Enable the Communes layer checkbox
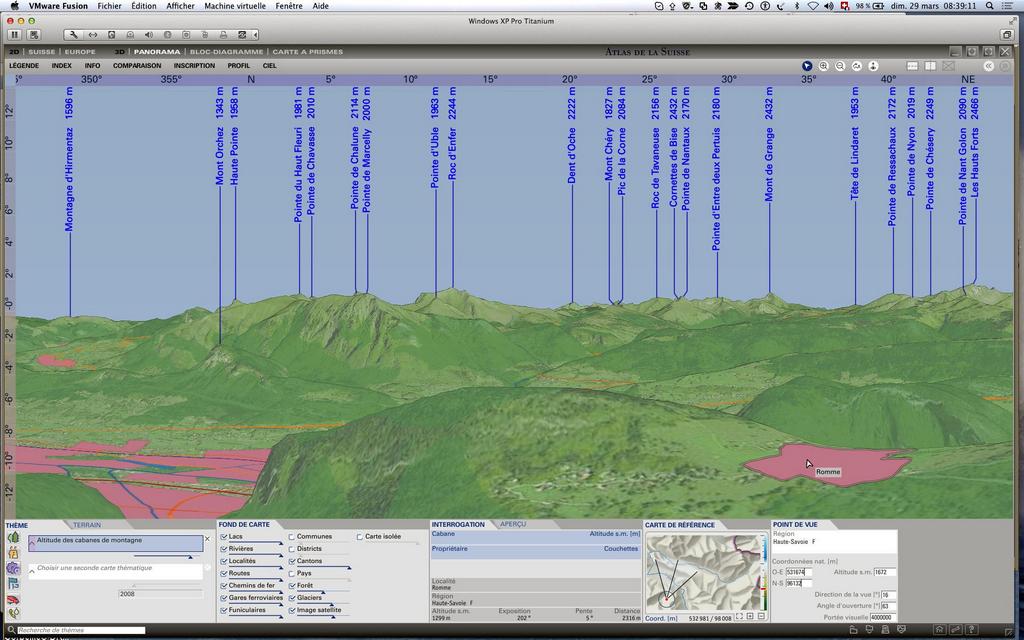This screenshot has width=1024, height=640. pos(292,537)
